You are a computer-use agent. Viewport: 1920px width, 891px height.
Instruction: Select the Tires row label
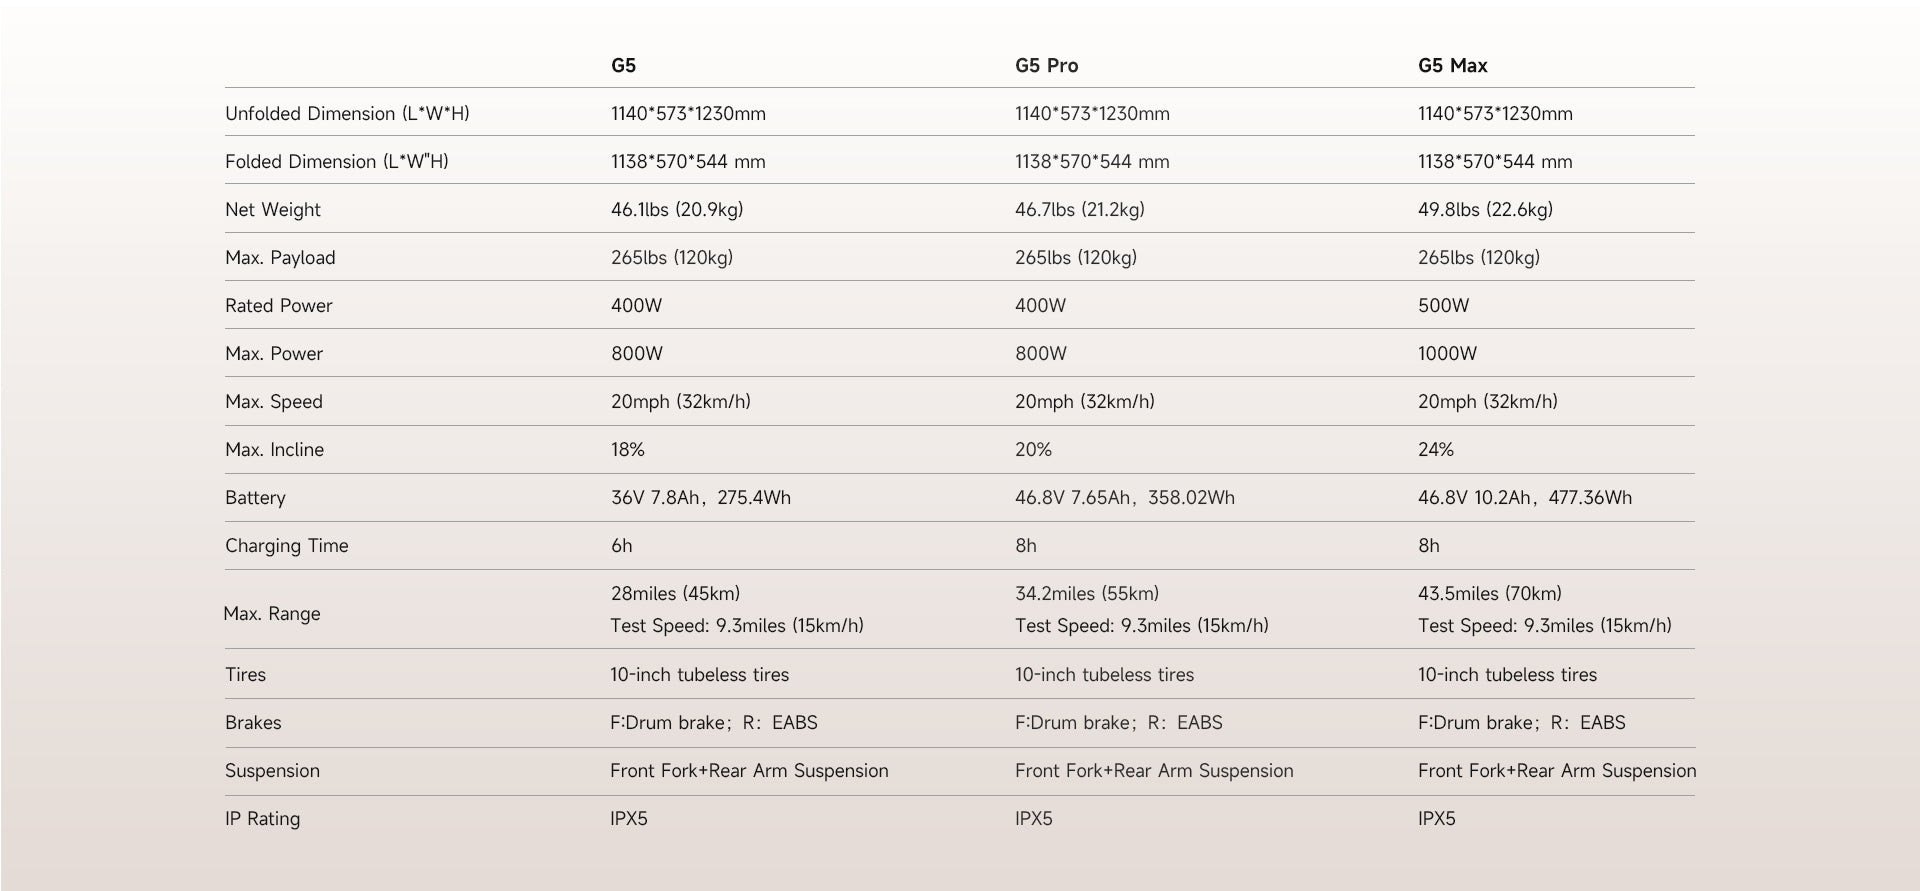tap(246, 675)
